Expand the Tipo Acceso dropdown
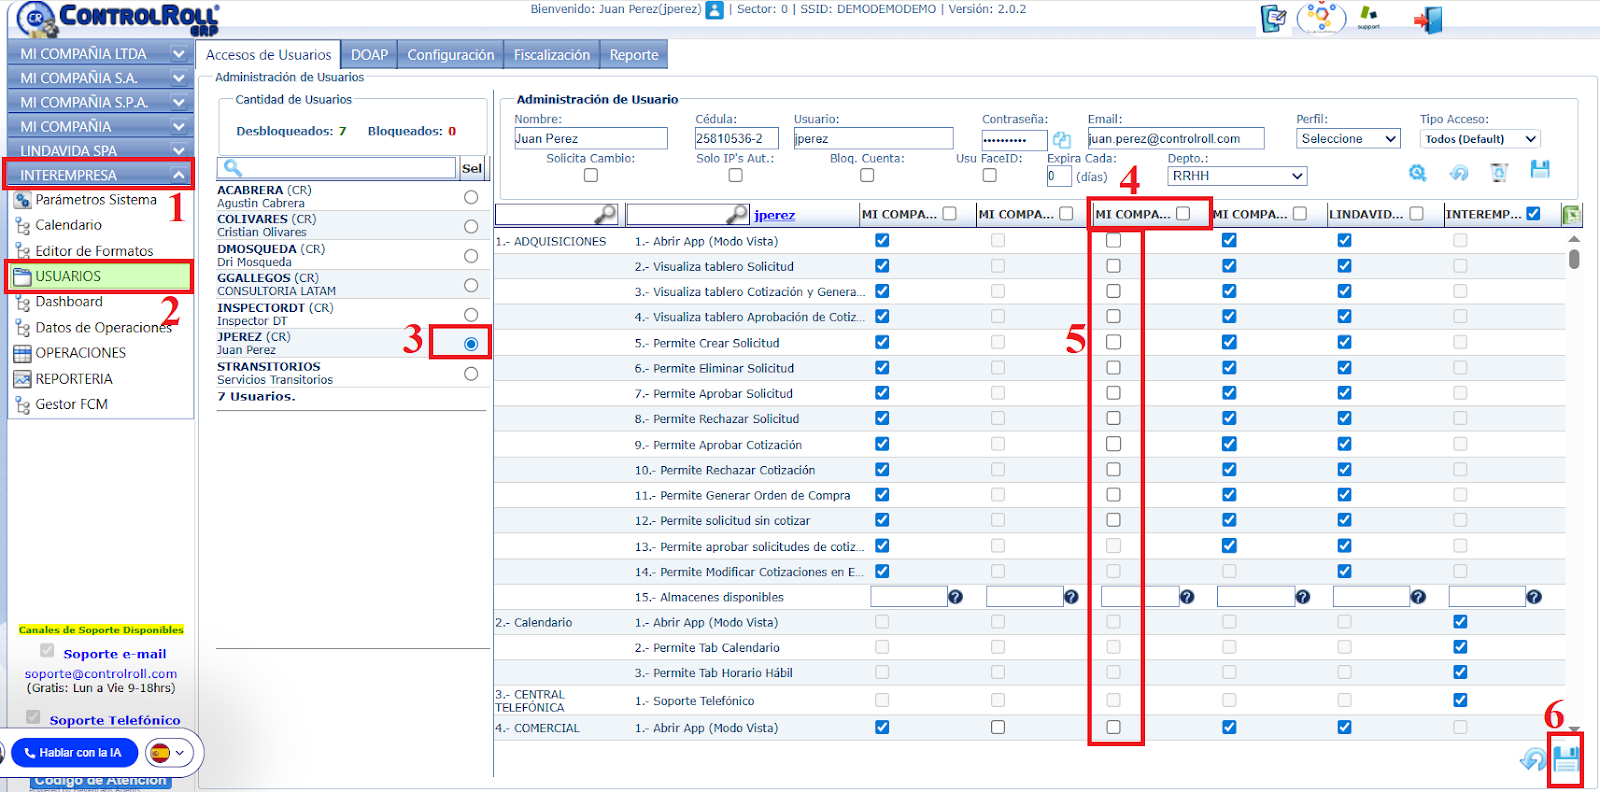The height and width of the screenshot is (792, 1600). tap(1479, 139)
